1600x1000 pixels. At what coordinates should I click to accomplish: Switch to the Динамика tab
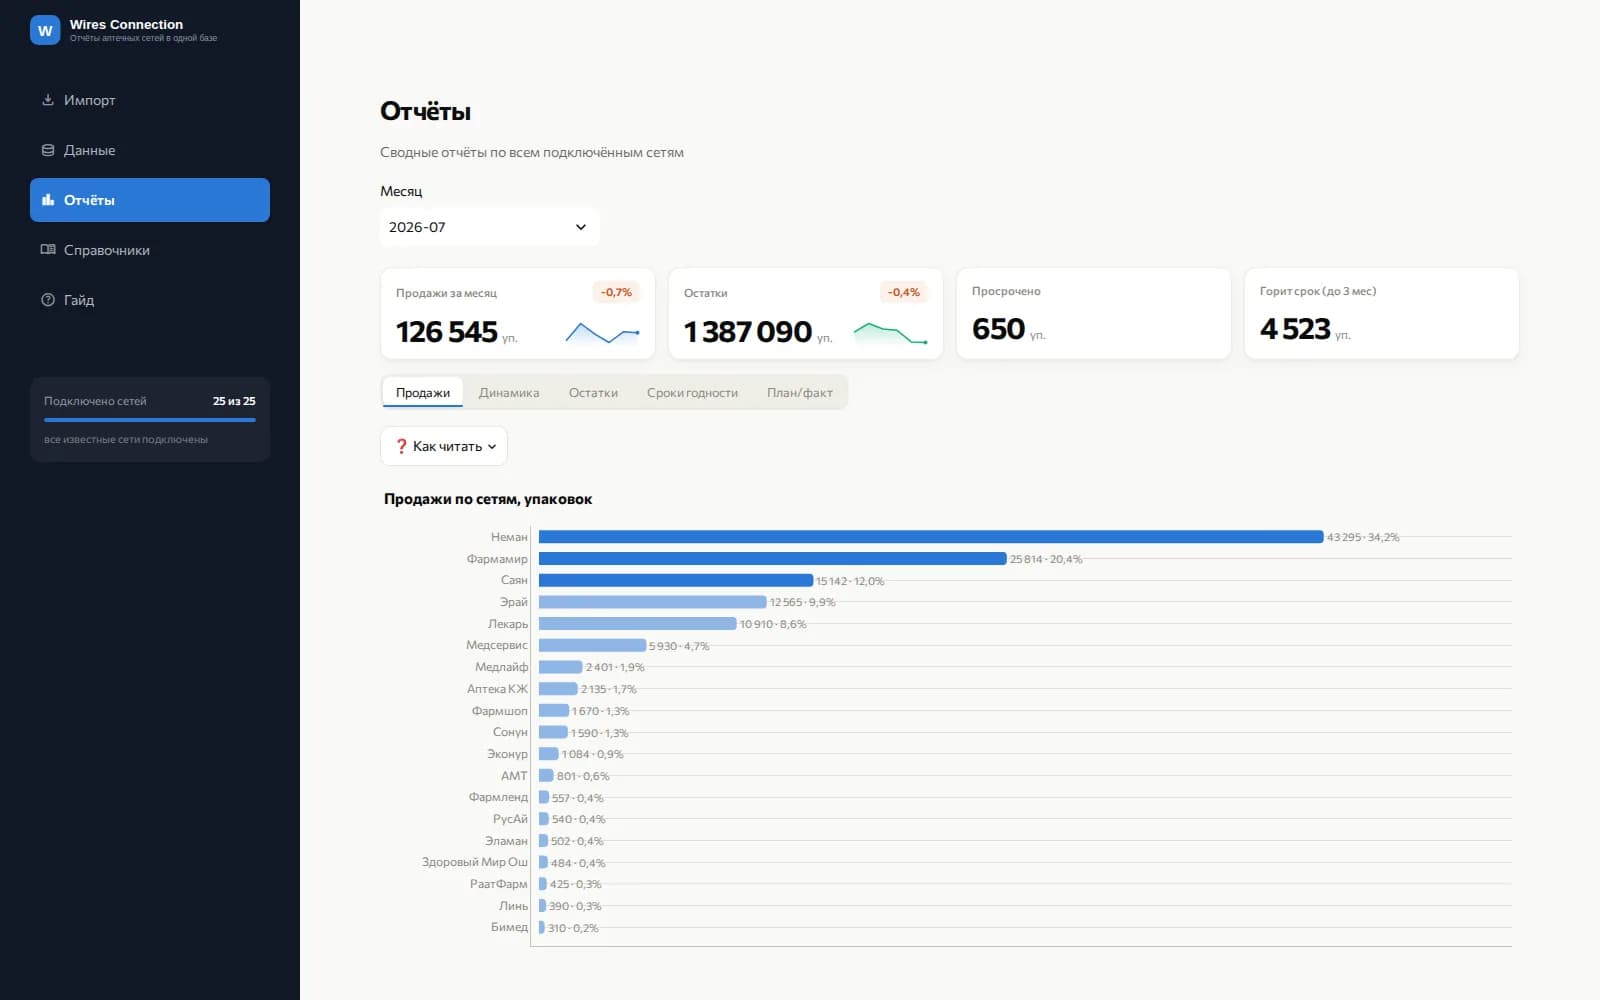pyautogui.click(x=509, y=392)
